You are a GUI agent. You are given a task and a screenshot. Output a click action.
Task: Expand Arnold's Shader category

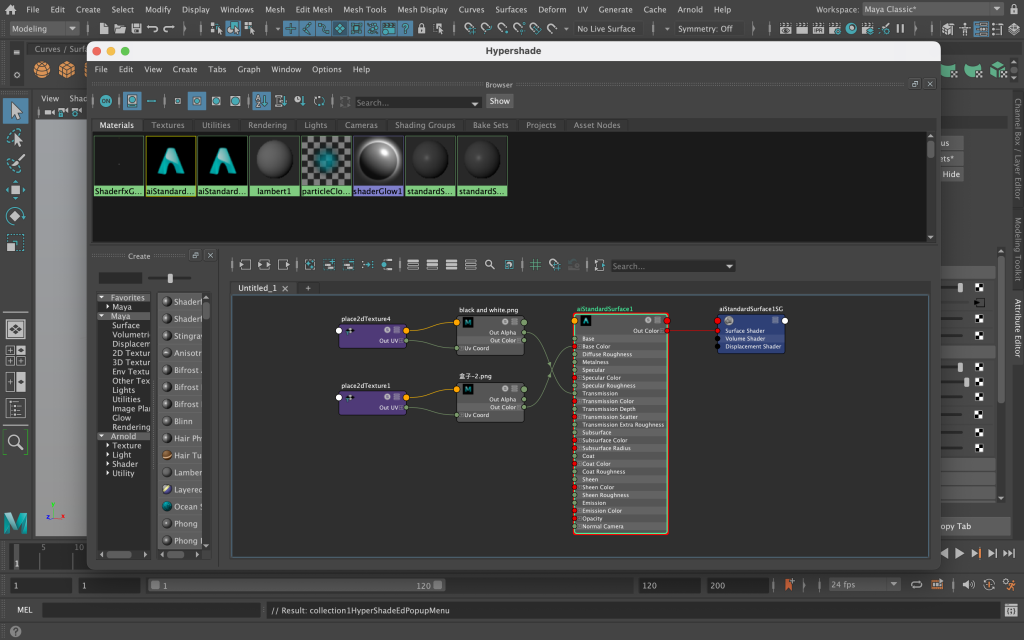(108, 464)
